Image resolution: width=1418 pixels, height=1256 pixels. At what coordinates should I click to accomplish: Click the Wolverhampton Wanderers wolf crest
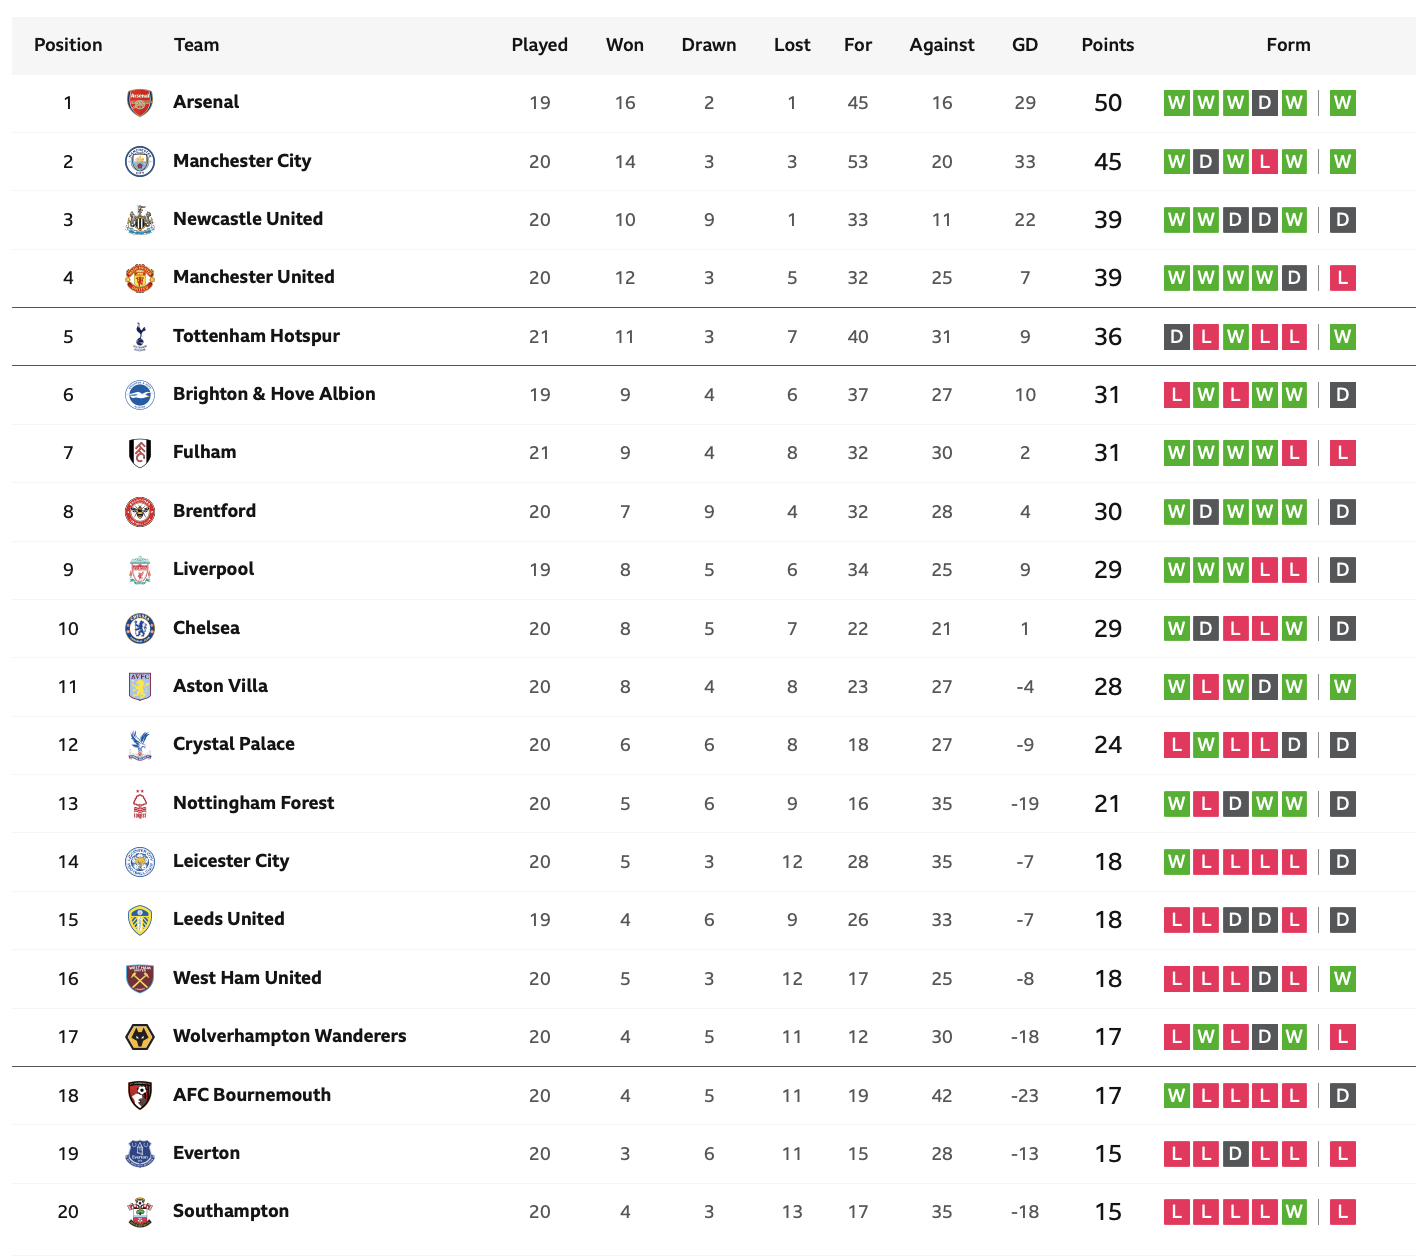pyautogui.click(x=140, y=1037)
